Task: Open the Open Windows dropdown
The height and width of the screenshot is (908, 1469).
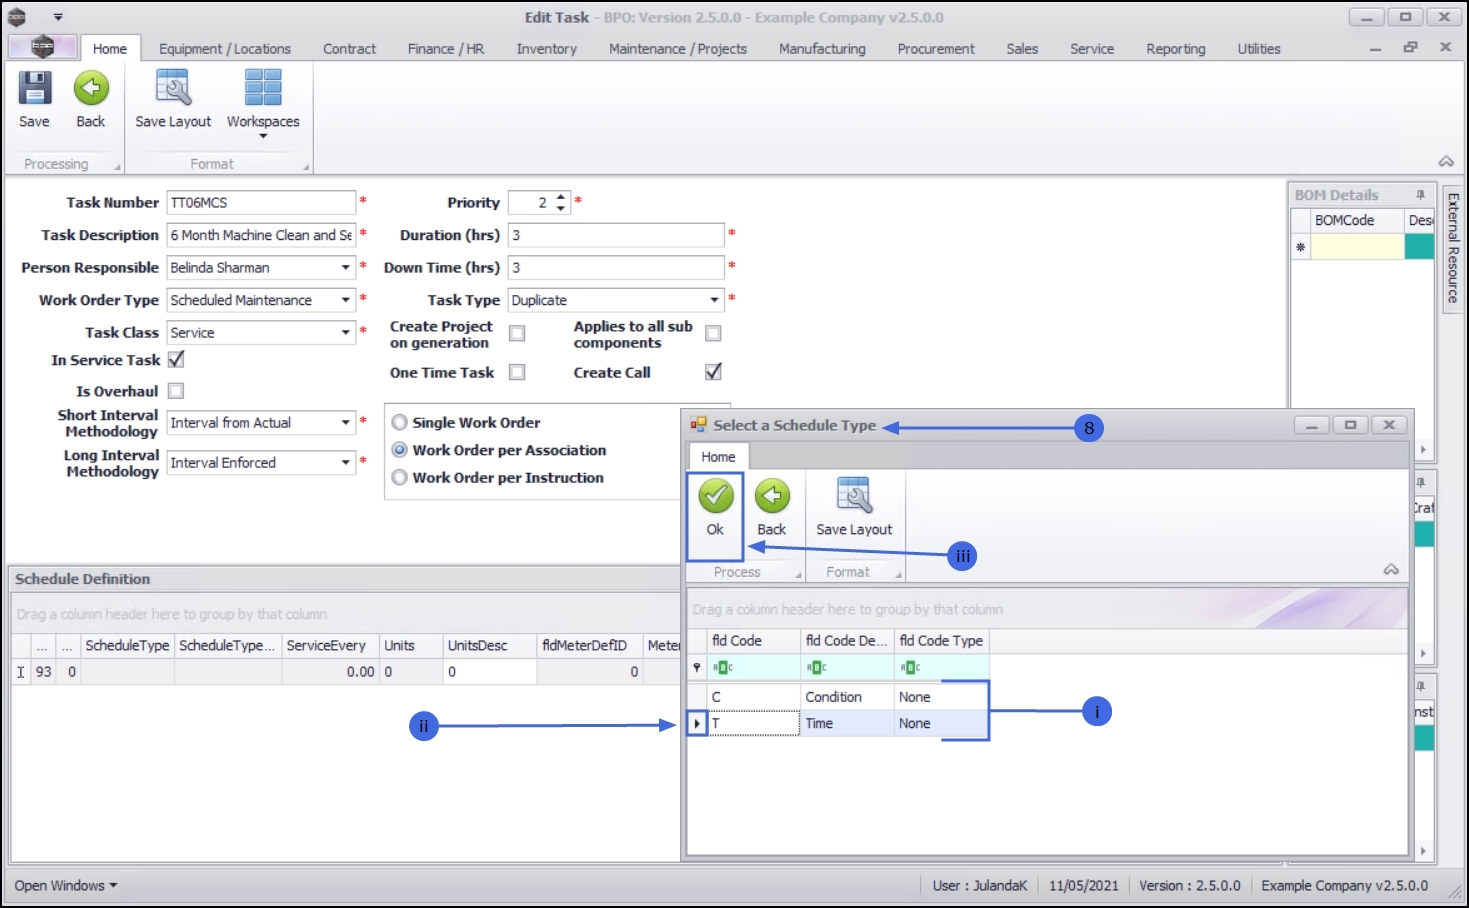Action: (x=66, y=886)
